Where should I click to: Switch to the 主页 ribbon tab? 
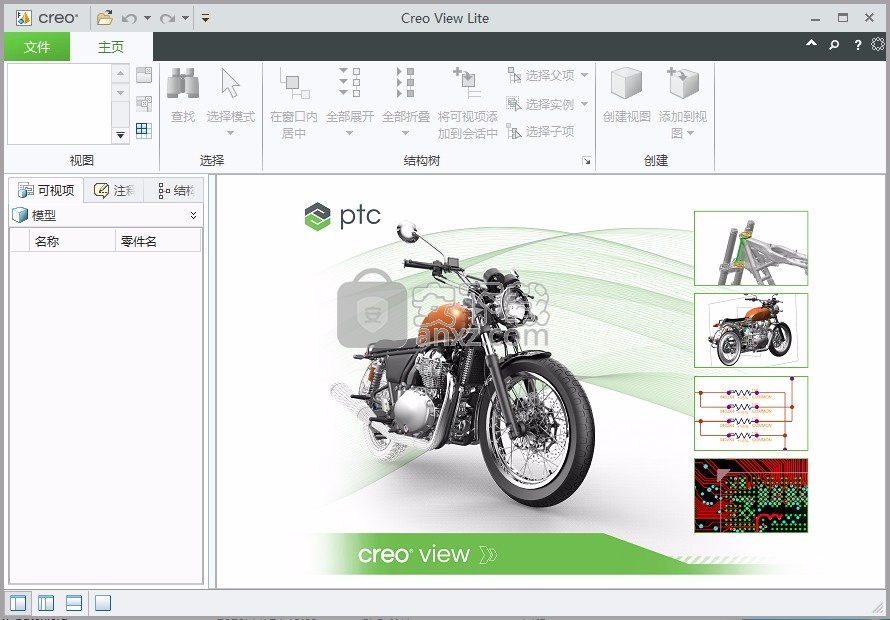pos(111,47)
